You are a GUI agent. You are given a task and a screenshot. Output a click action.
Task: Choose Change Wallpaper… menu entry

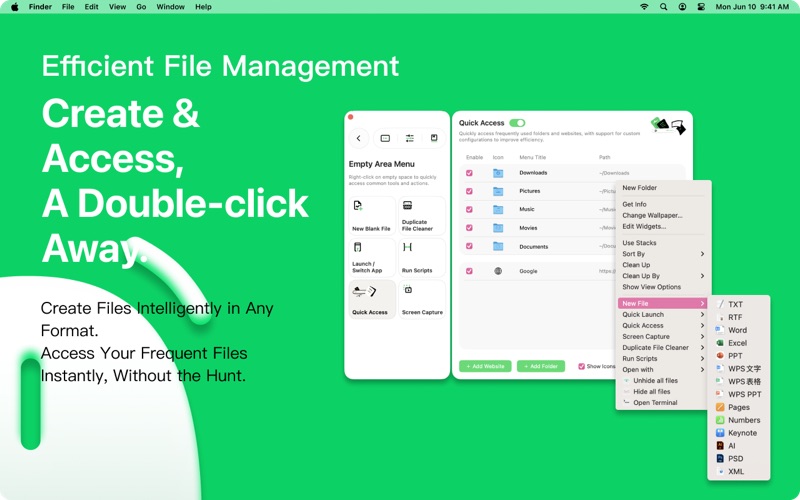[652, 215]
